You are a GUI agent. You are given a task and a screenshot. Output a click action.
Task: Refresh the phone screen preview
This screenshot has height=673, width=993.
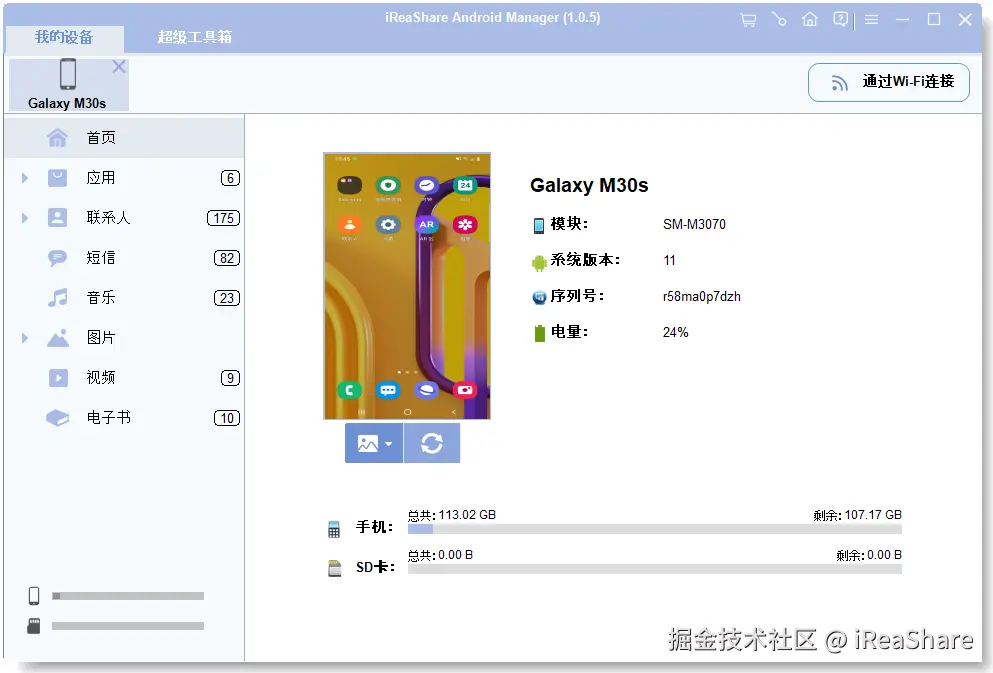pyautogui.click(x=432, y=443)
